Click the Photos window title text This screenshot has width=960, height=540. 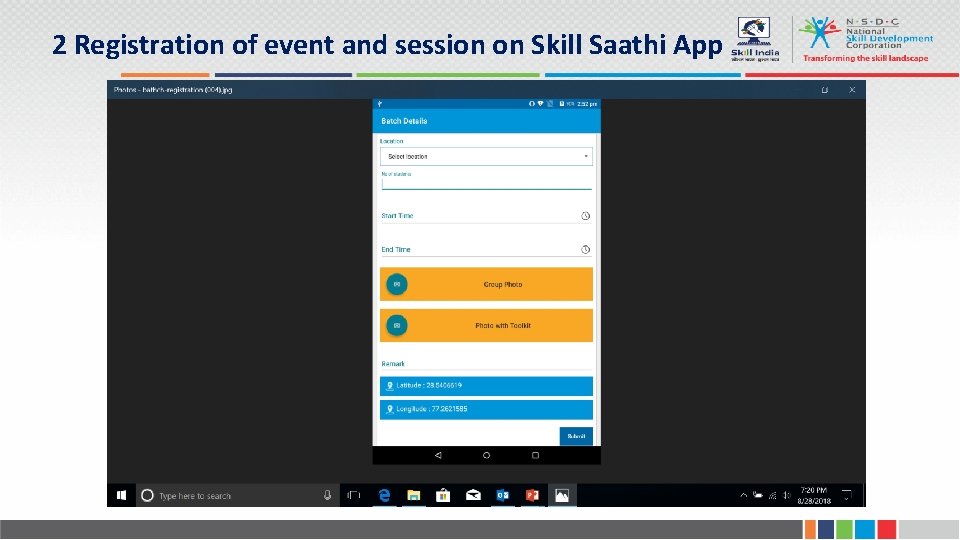click(173, 89)
